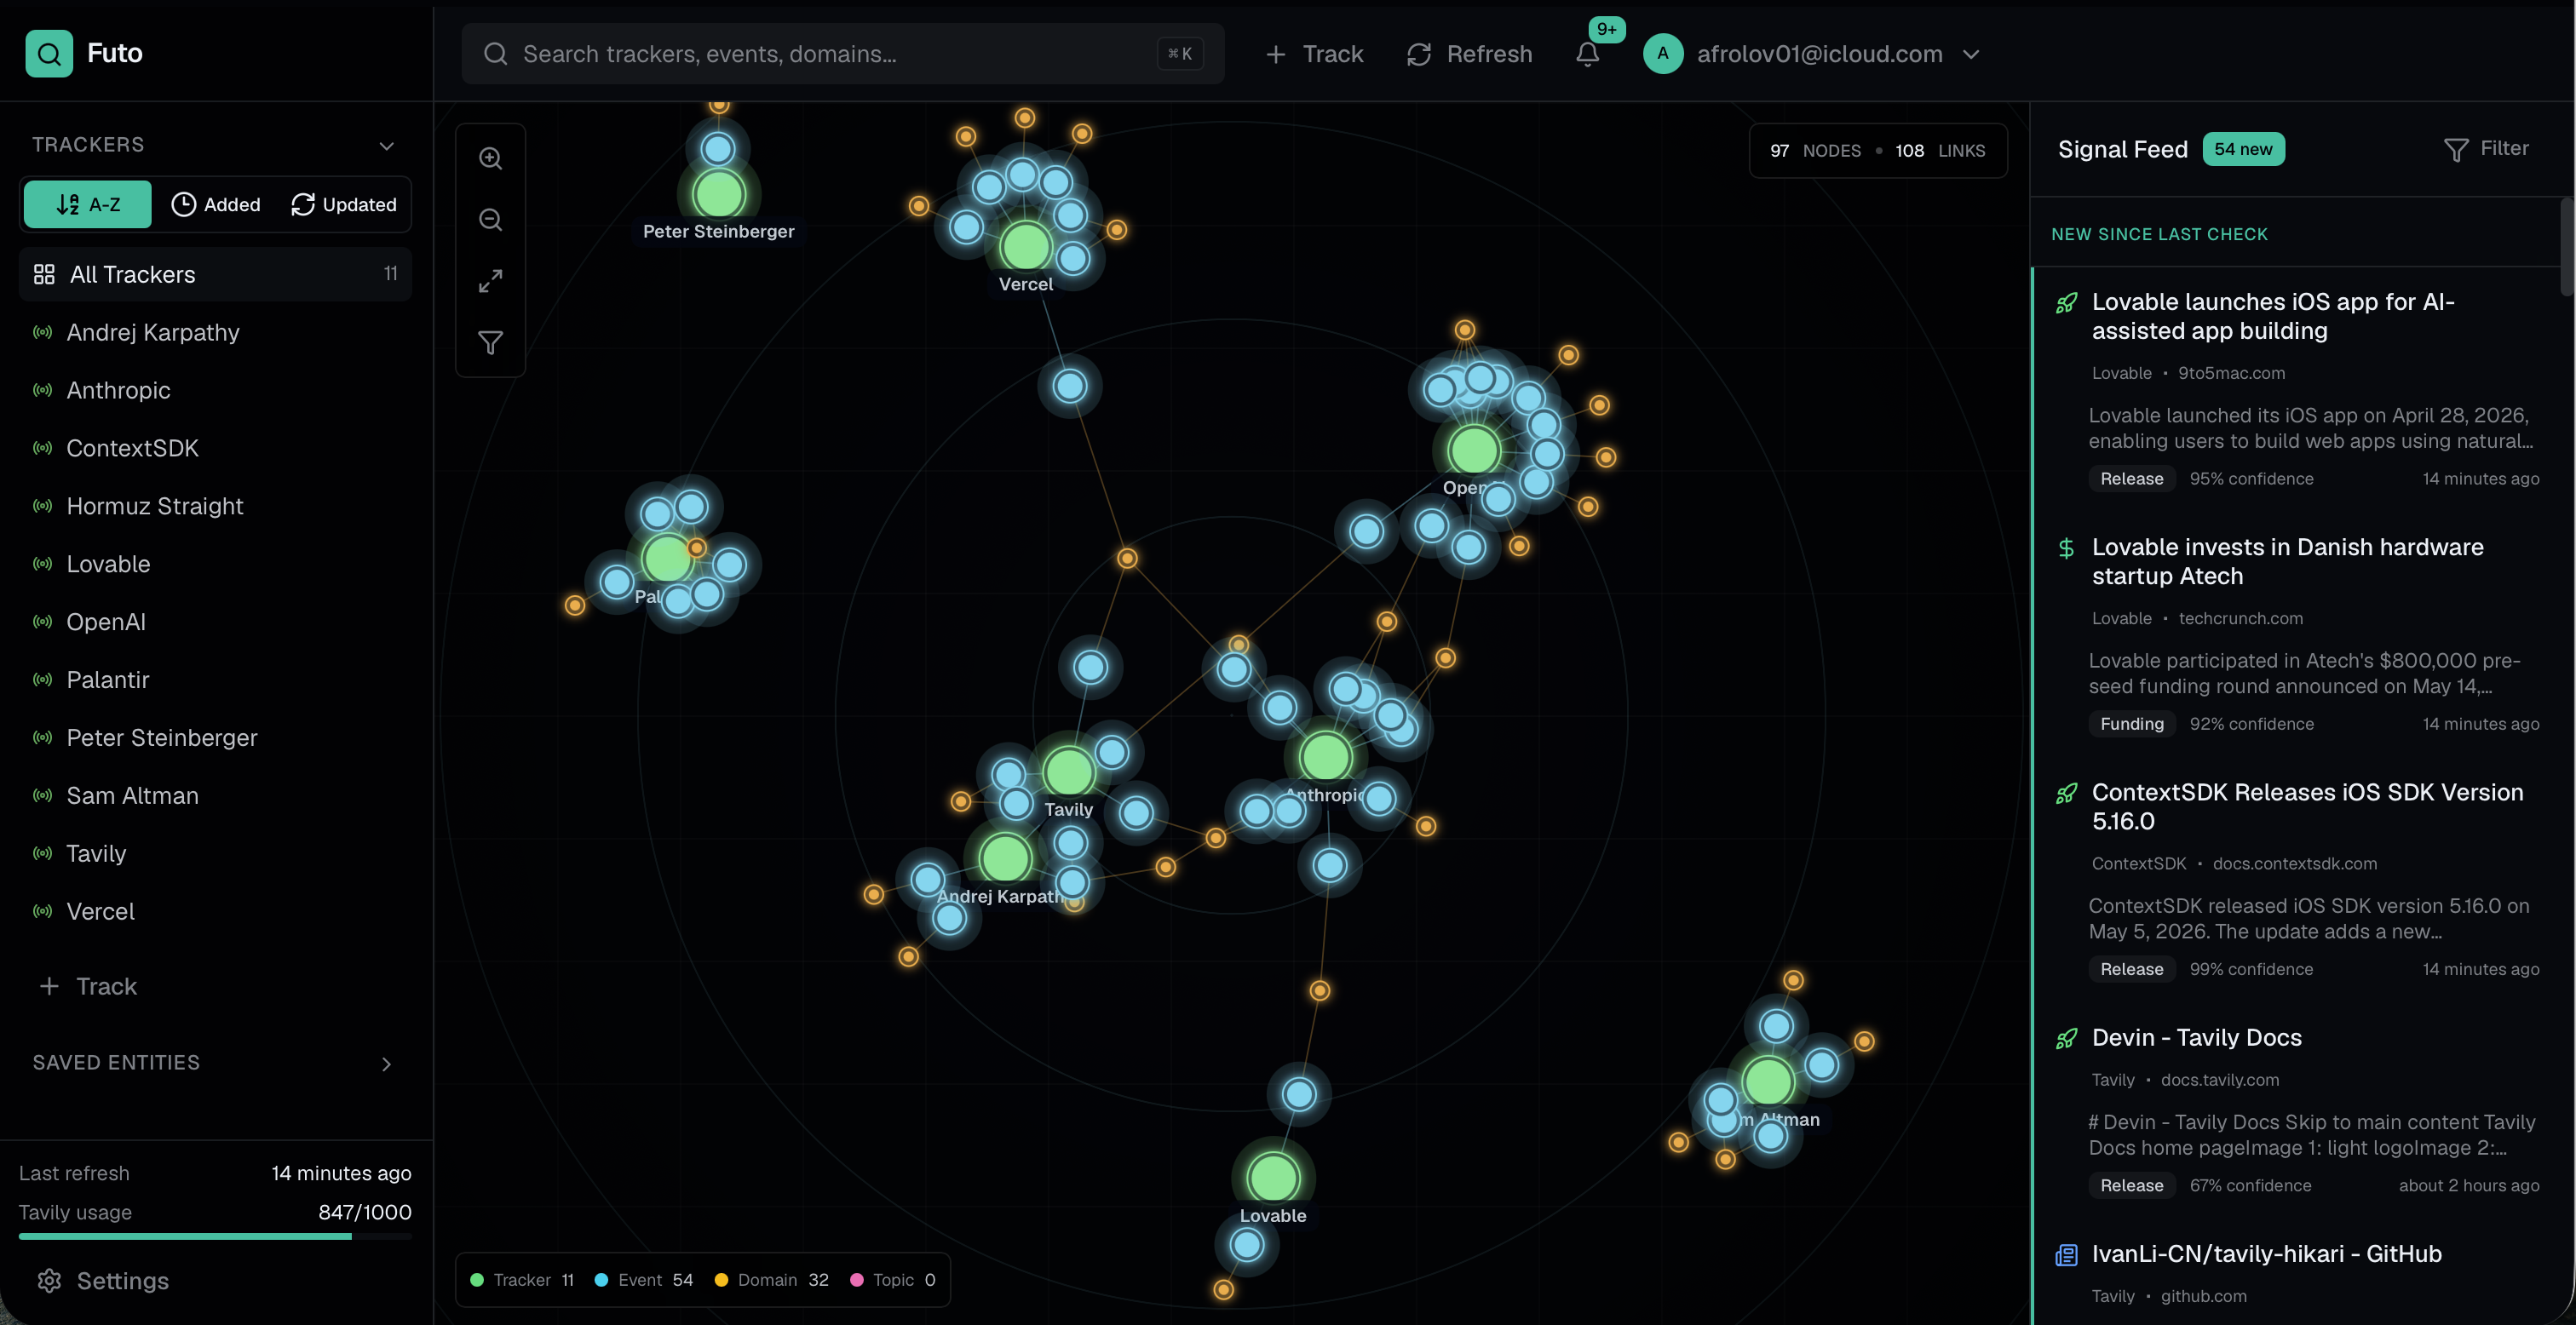Click sidebar Track add button
Viewport: 2576px width, 1325px height.
pos(88,986)
